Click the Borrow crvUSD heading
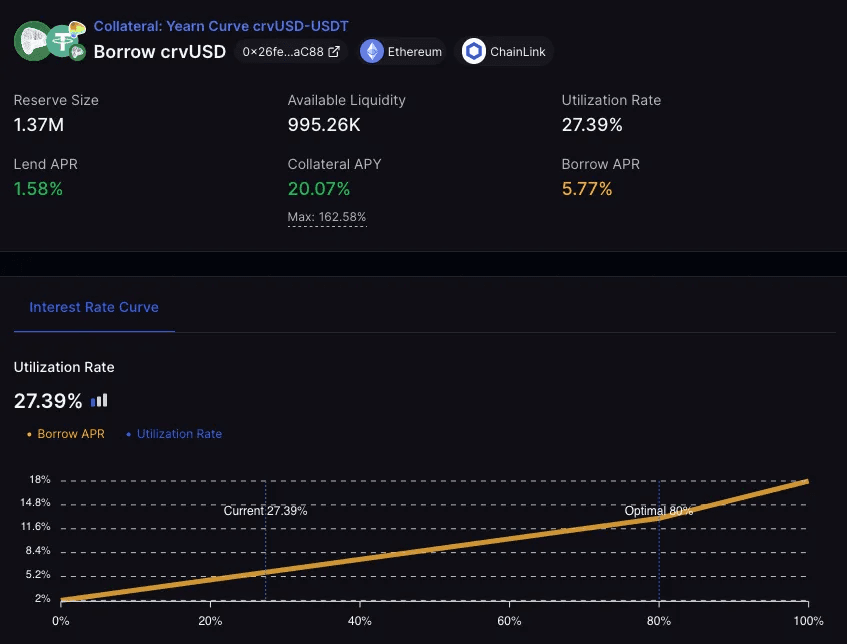This screenshot has width=847, height=644. (x=160, y=52)
